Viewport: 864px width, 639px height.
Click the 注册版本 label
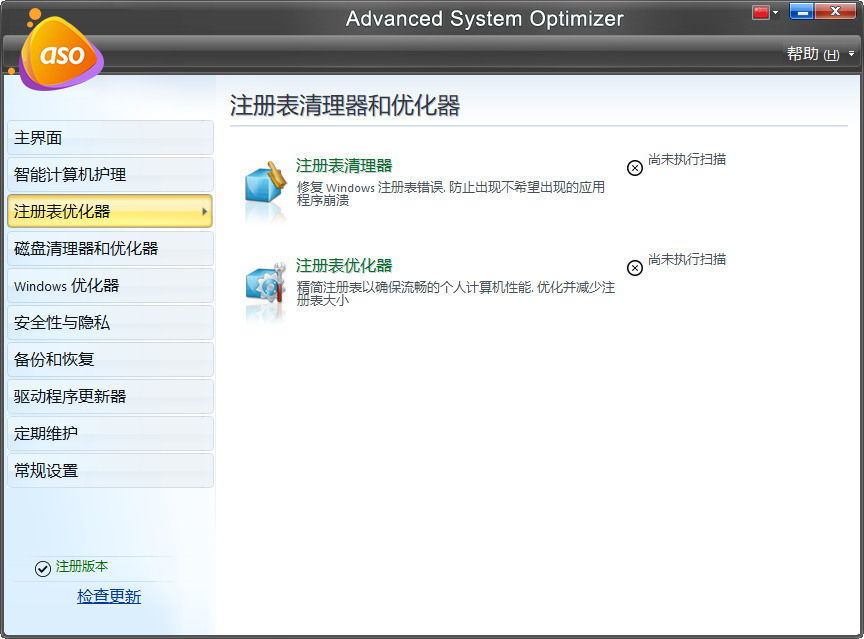click(x=82, y=566)
